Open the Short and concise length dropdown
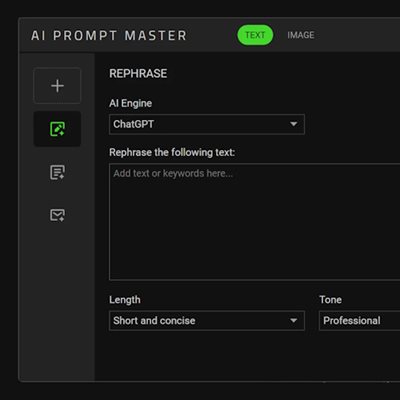Screen dimensions: 400x400 pyautogui.click(x=207, y=321)
